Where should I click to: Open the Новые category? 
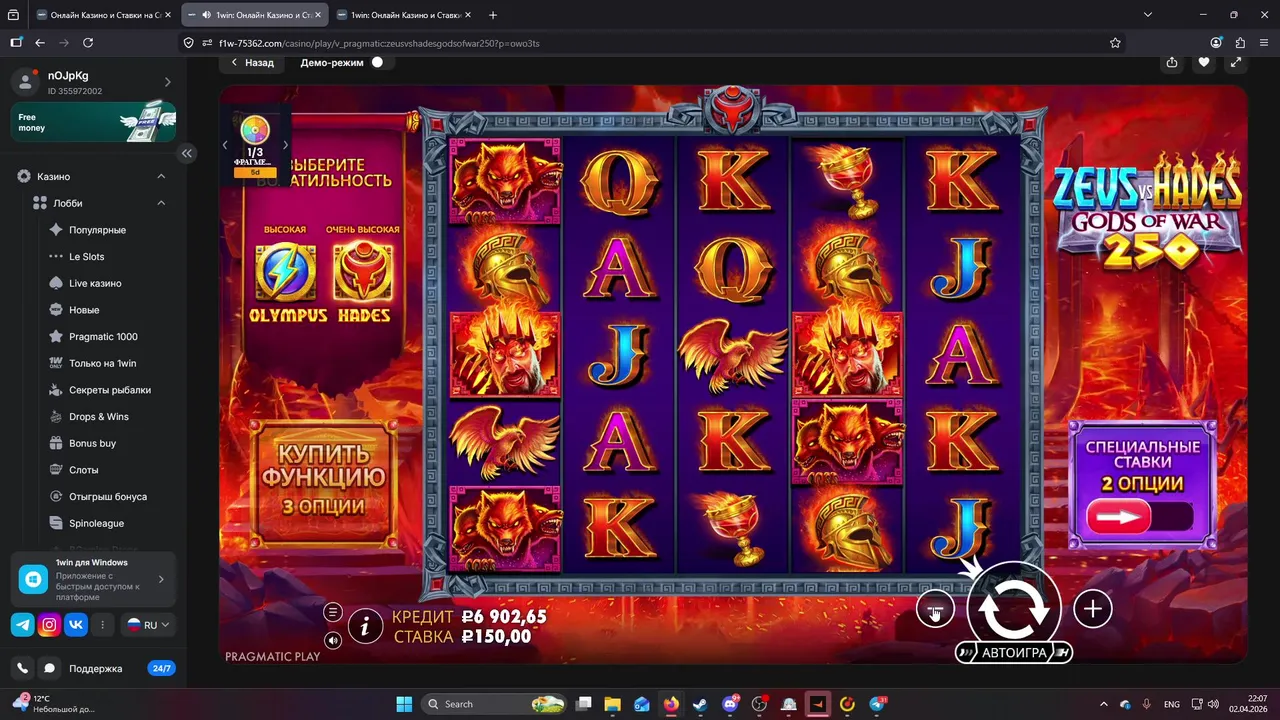(x=84, y=310)
